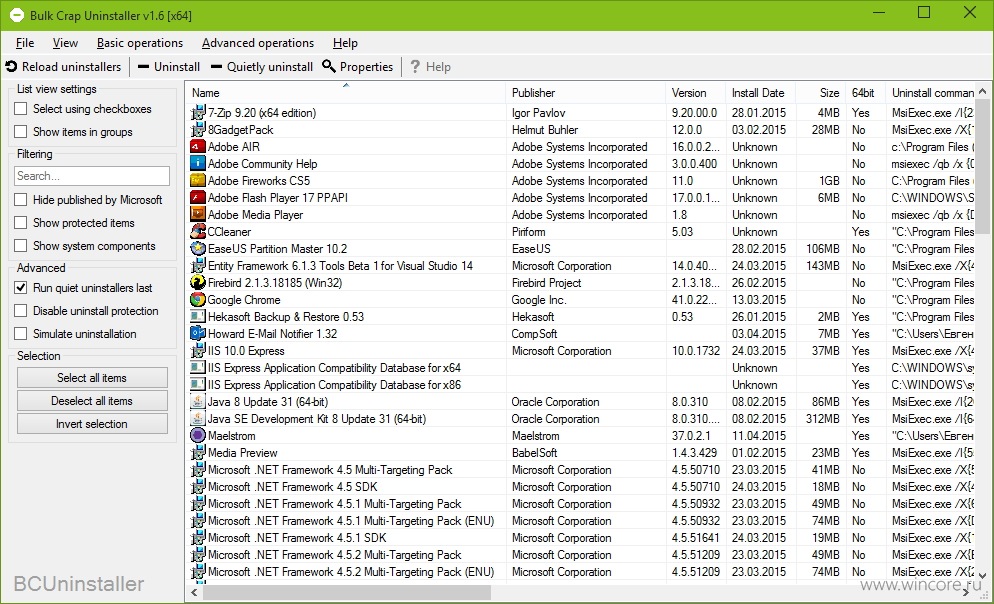Click the Java 8 Update 31 icon

198,402
